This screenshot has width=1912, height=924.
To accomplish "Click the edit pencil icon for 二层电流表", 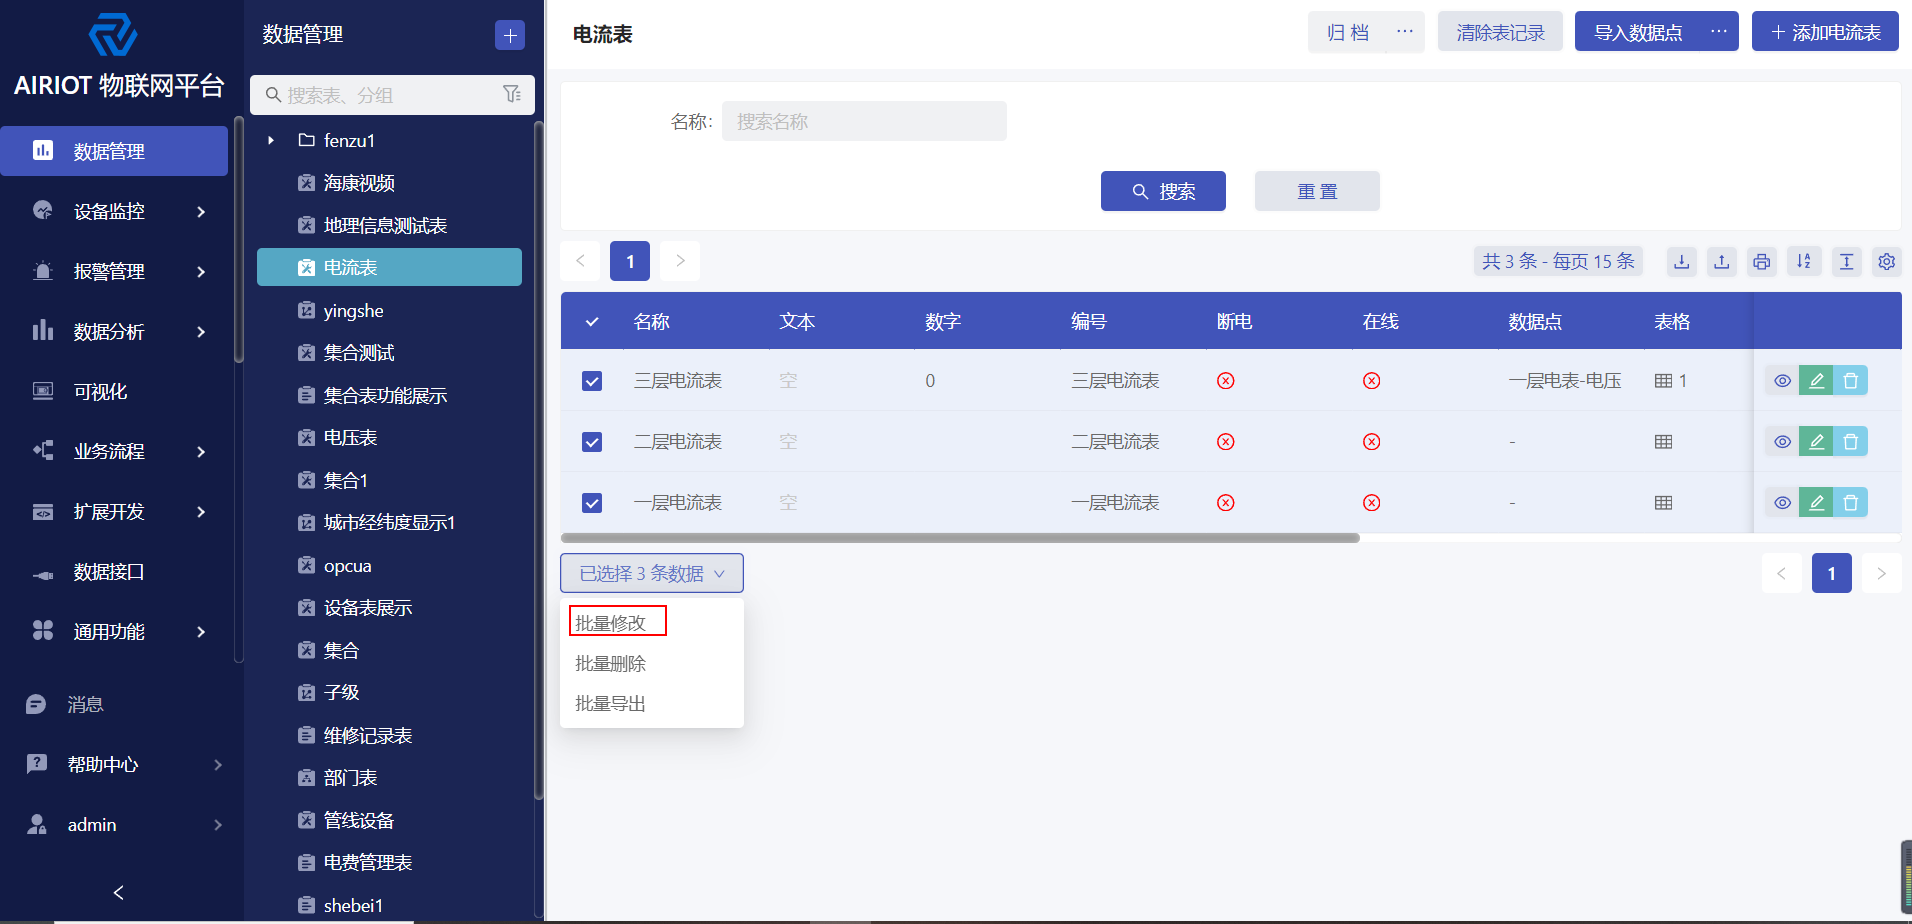I will point(1816,441).
